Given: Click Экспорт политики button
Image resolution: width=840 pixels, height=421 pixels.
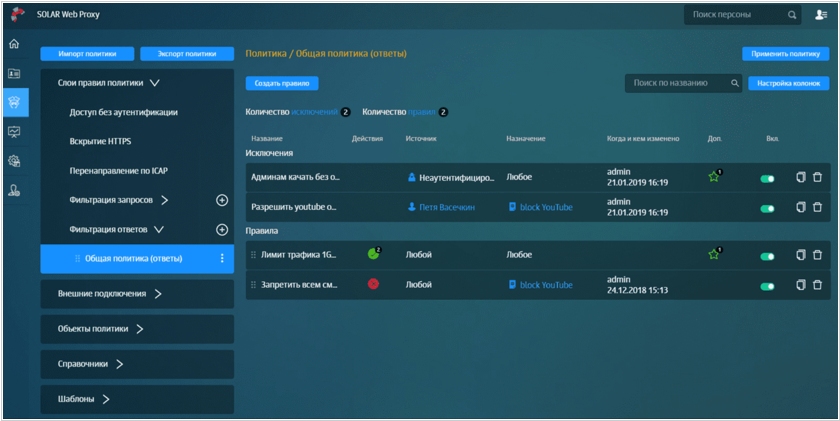Looking at the screenshot, I should click(187, 54).
